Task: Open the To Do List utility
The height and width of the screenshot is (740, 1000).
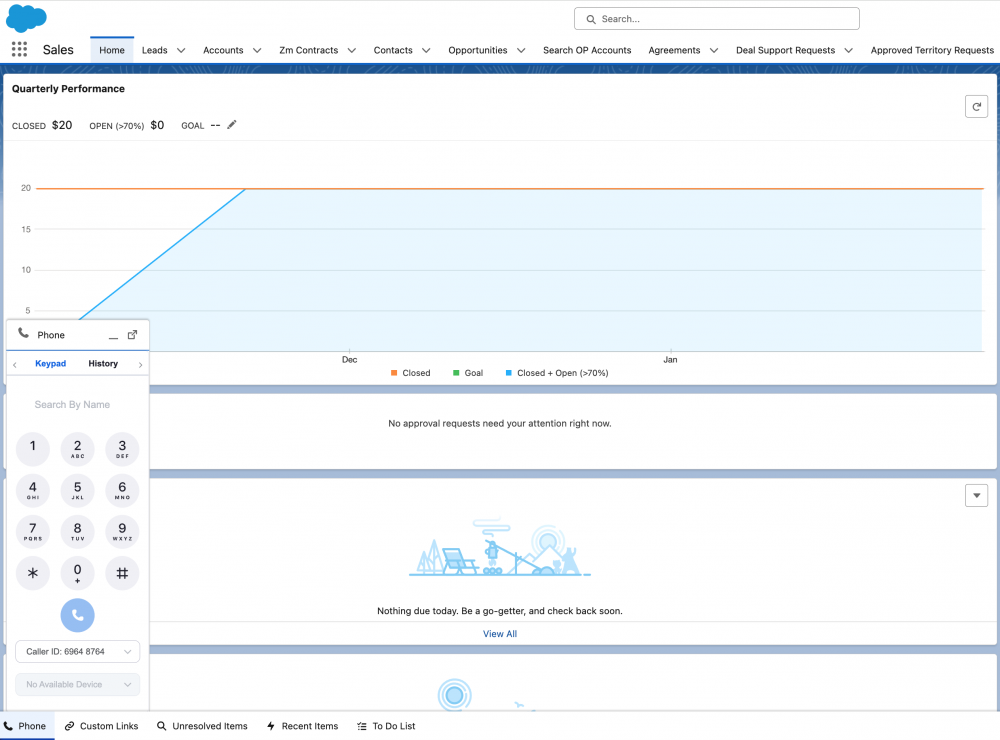Action: coord(386,726)
